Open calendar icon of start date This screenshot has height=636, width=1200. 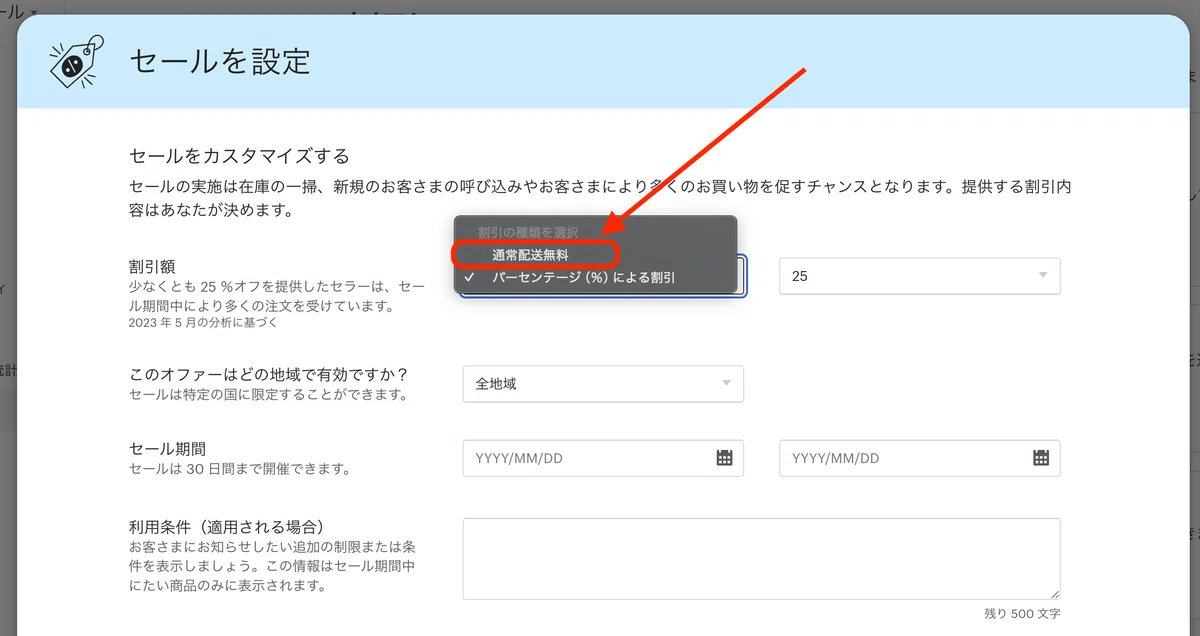(x=725, y=458)
